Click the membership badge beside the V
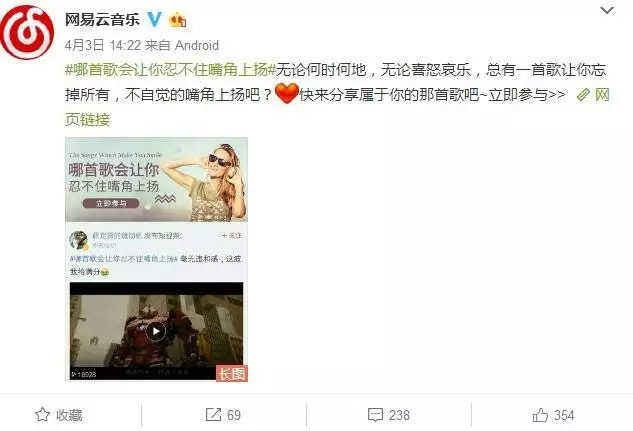 pyautogui.click(x=178, y=19)
